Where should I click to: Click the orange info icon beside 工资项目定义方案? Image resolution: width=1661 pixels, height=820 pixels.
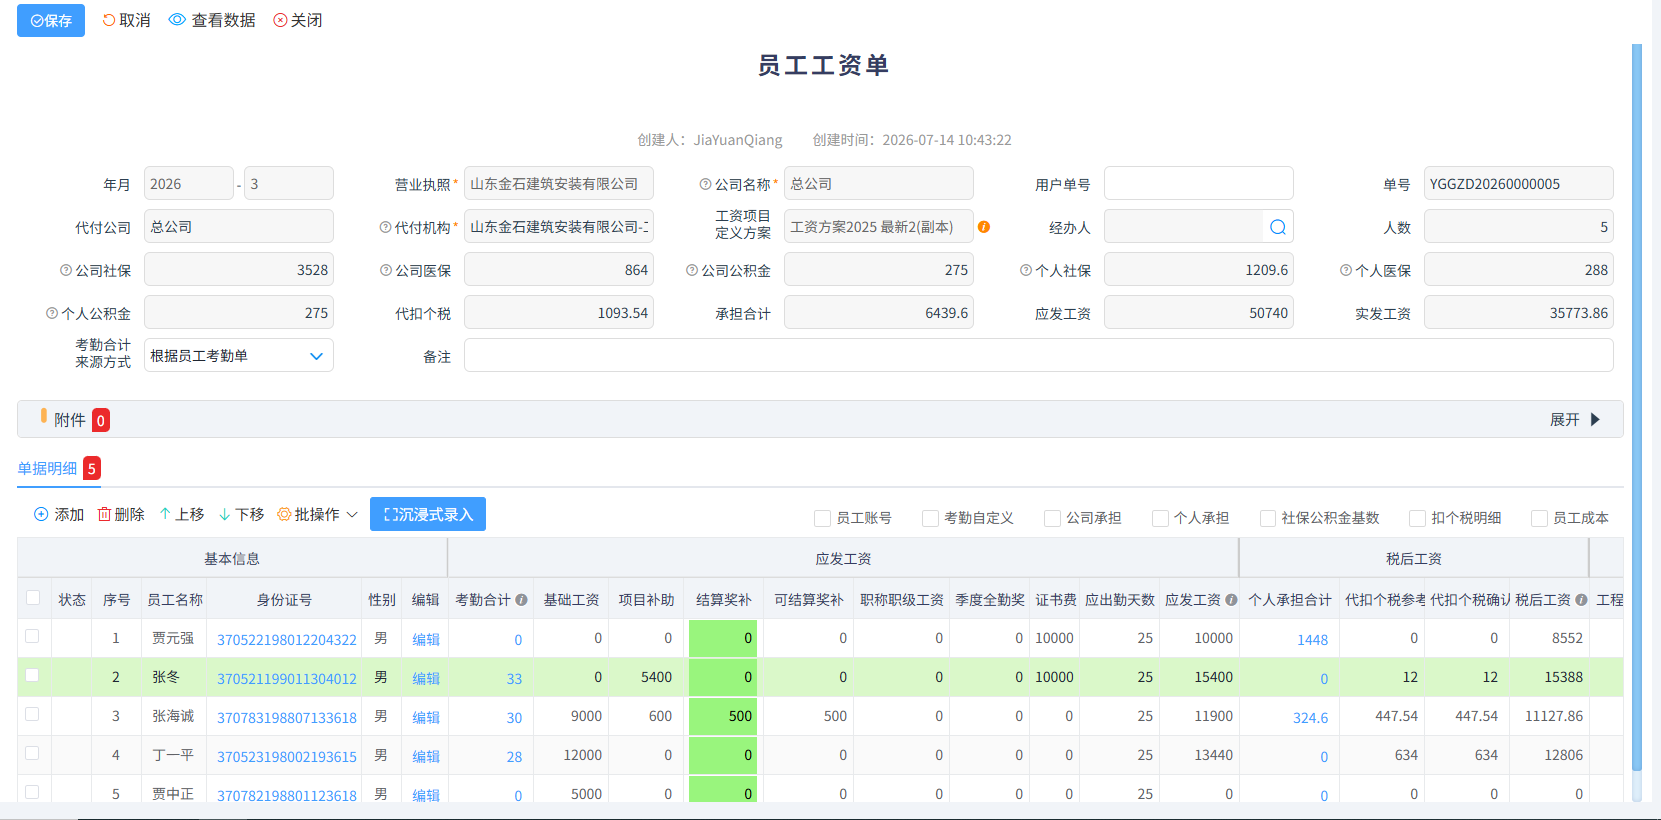coord(984,227)
